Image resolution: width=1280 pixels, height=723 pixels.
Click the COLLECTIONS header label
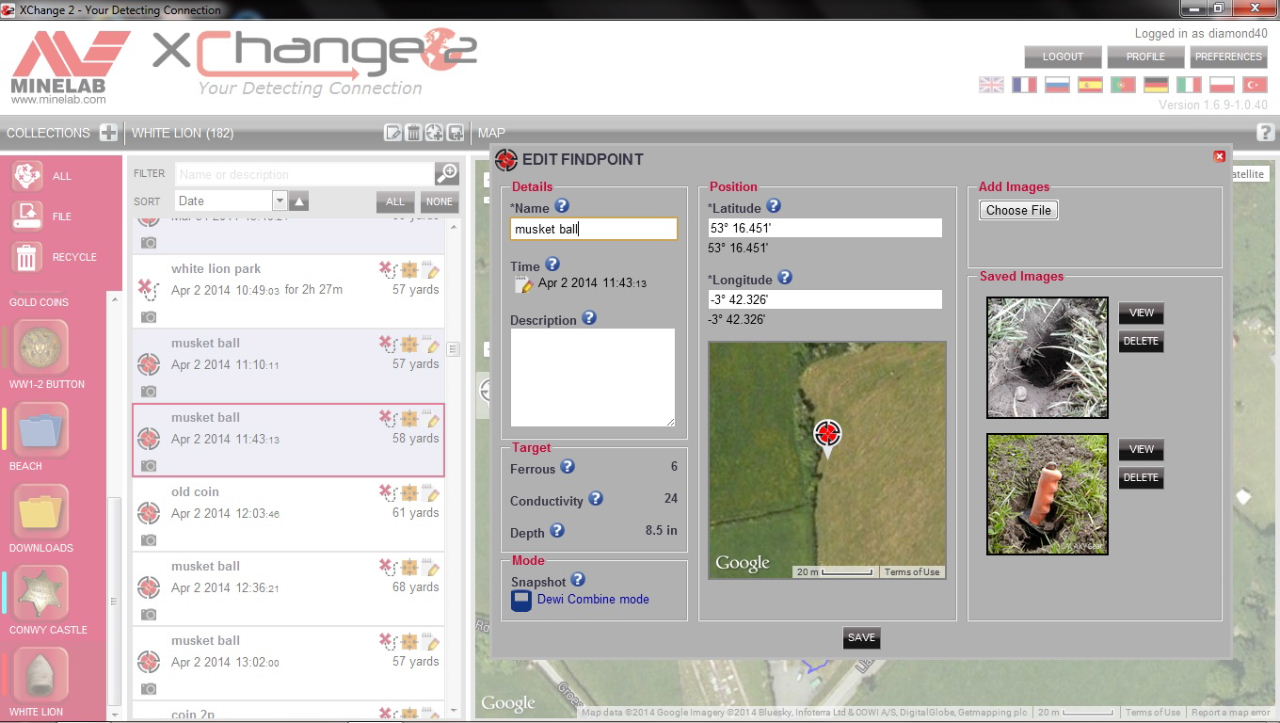click(x=48, y=132)
